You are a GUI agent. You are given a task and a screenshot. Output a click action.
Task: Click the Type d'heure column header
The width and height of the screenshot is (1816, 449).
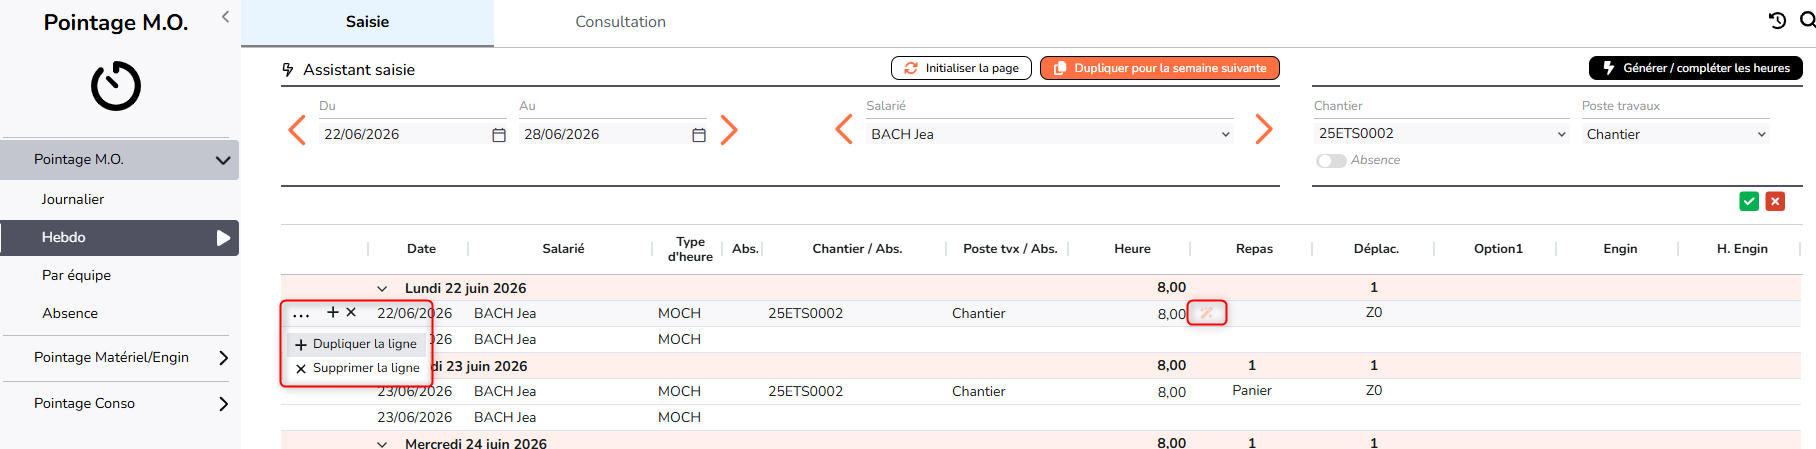point(690,249)
